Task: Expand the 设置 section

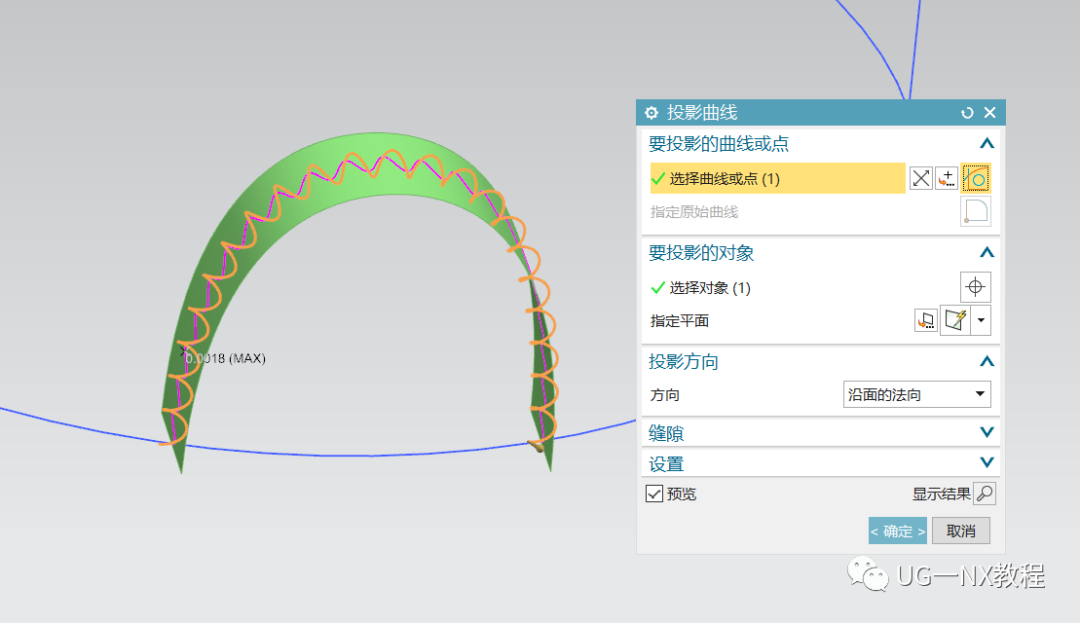Action: (x=986, y=462)
